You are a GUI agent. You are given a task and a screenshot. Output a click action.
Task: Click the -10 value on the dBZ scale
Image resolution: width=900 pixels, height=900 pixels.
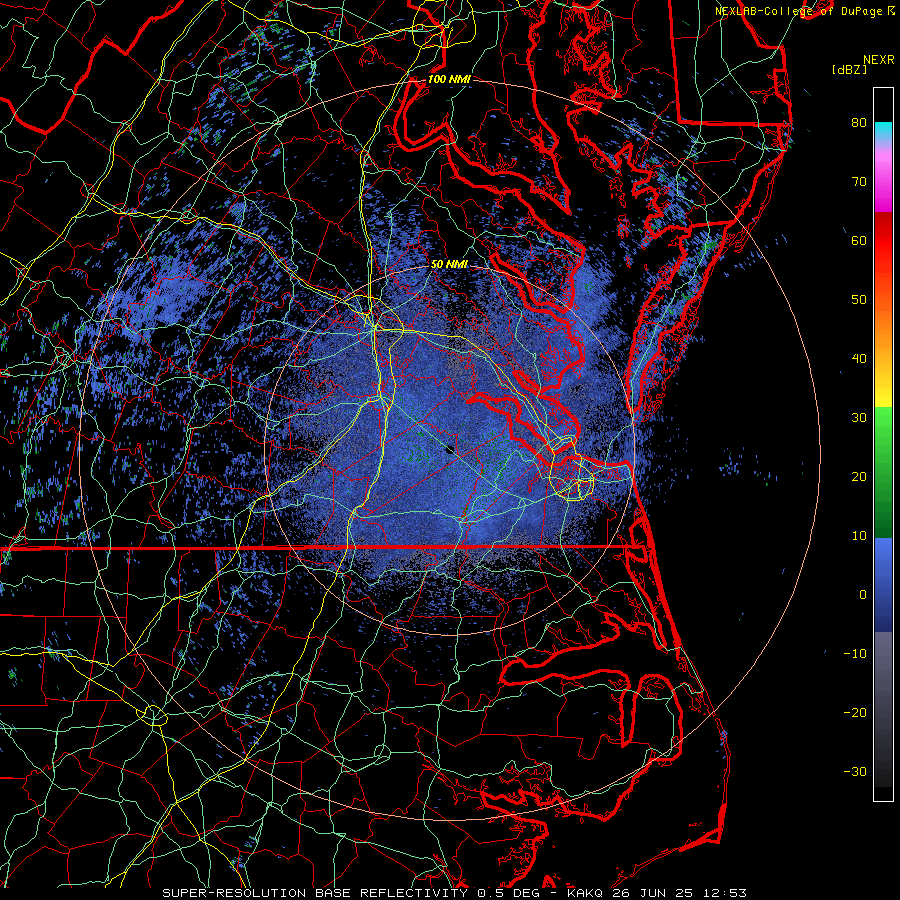(855, 654)
